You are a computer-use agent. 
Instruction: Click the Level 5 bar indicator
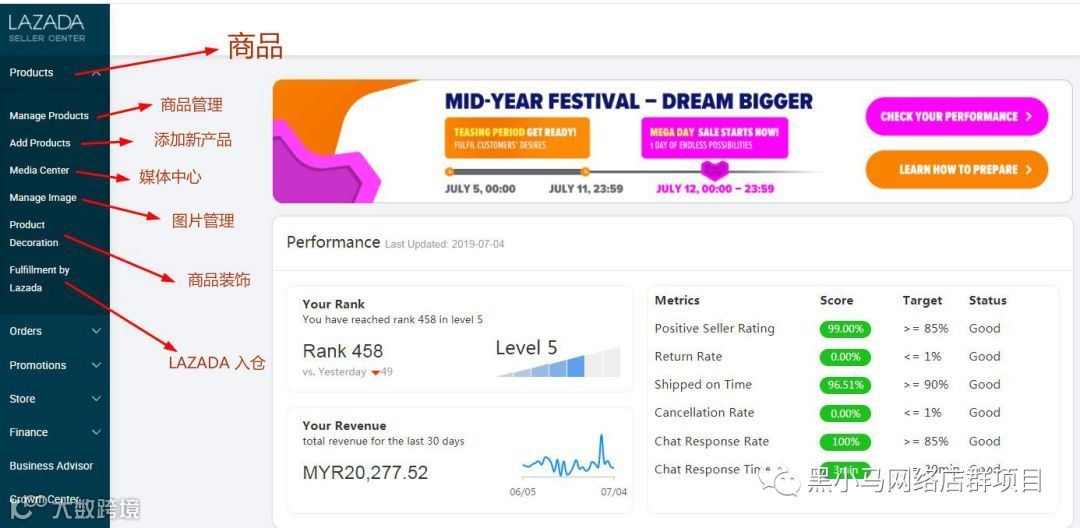pyautogui.click(x=559, y=362)
